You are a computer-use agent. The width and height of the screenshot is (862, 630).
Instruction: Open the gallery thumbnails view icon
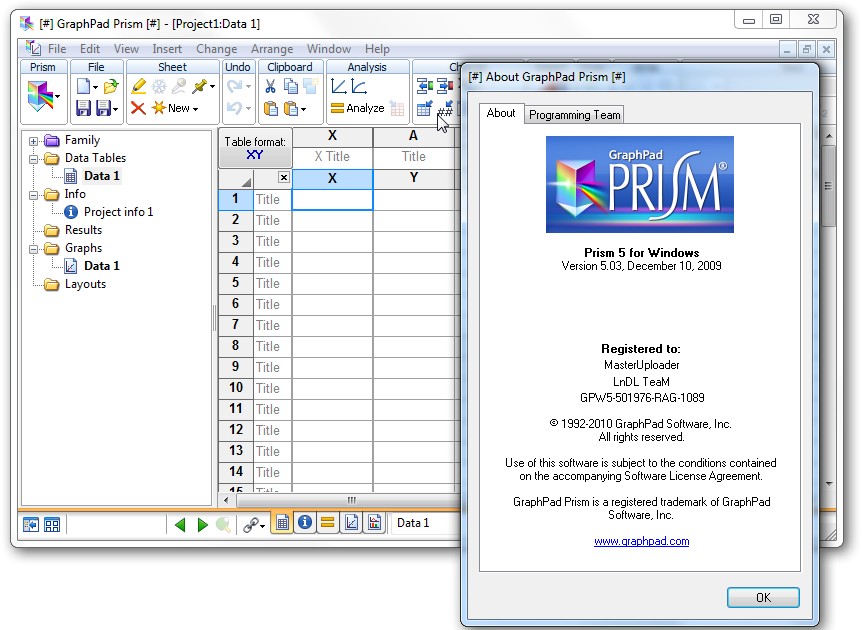coord(52,525)
